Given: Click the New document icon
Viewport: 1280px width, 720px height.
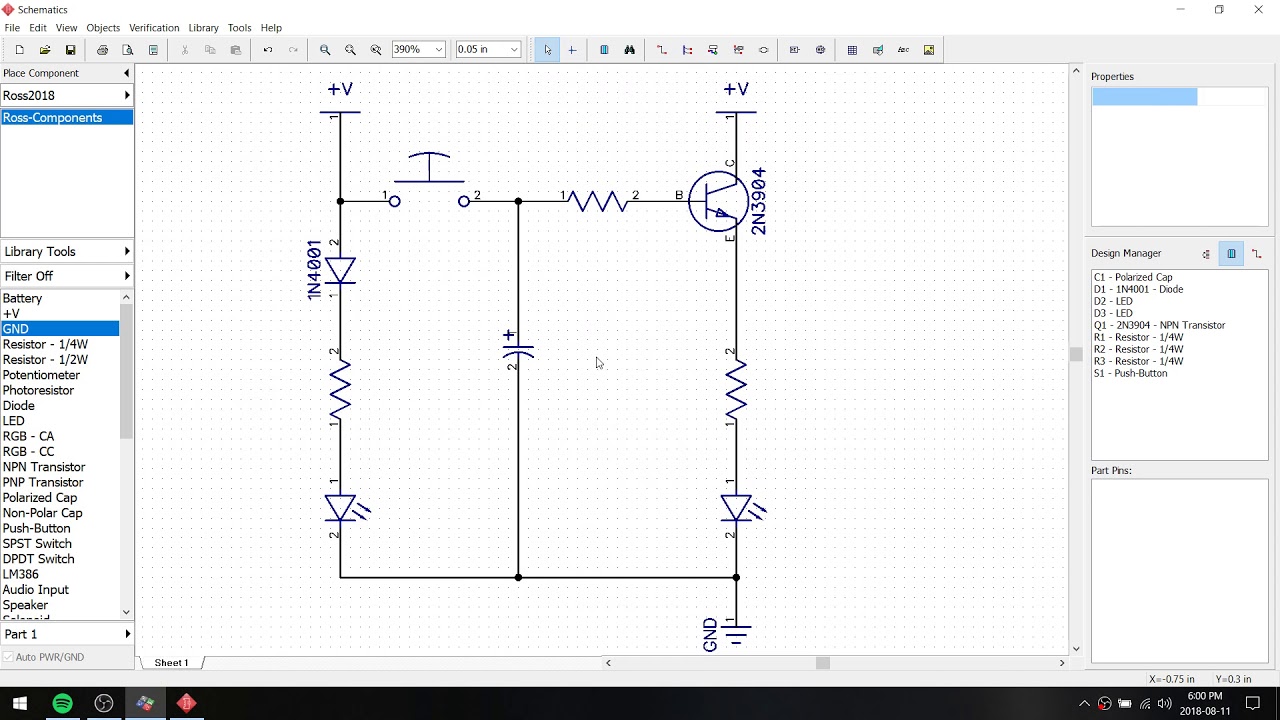Looking at the screenshot, I should click(19, 50).
